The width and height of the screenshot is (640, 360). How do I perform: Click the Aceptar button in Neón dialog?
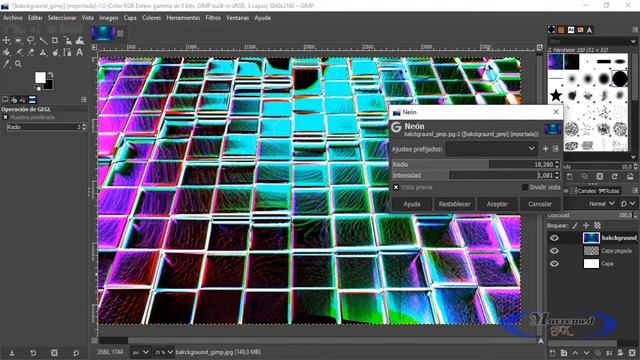(x=497, y=204)
